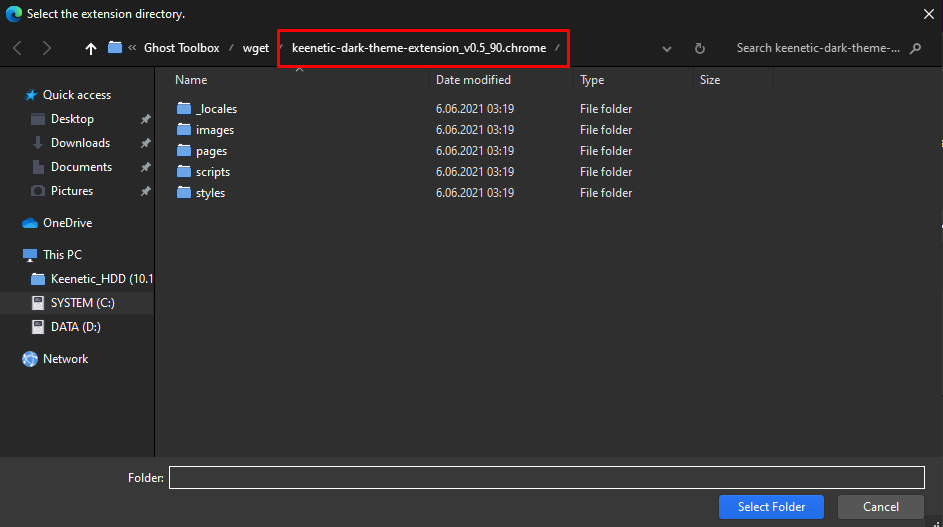Select the pages folder icon
Image resolution: width=943 pixels, height=527 pixels.
(184, 150)
